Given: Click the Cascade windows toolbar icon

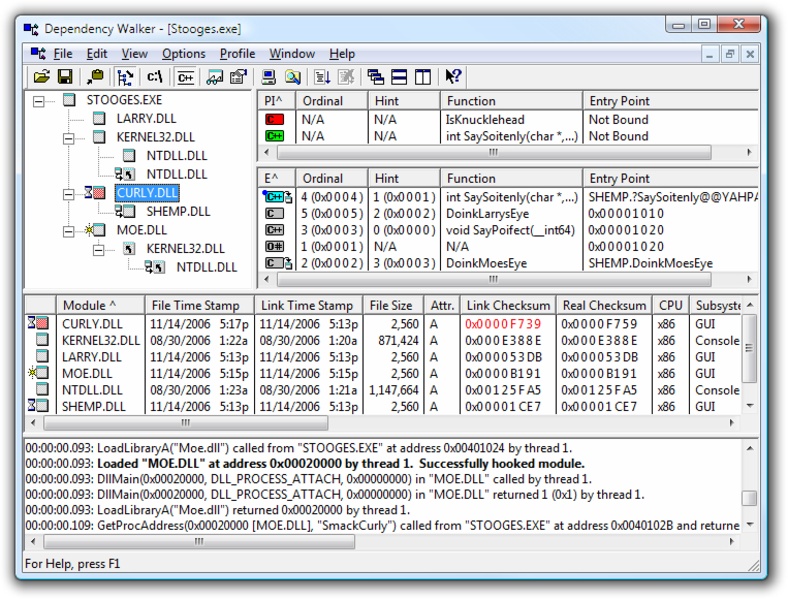Looking at the screenshot, I should click(376, 76).
